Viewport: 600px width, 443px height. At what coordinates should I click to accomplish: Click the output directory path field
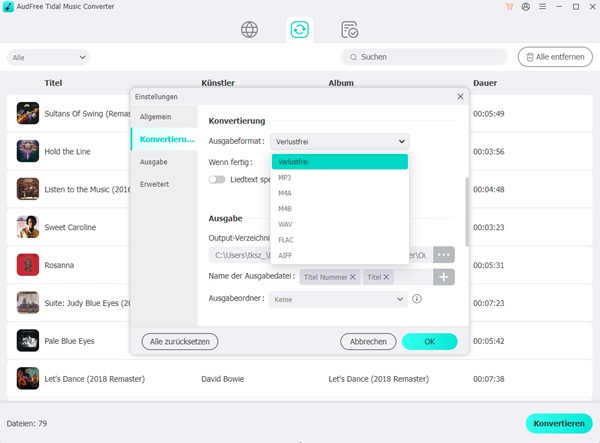(321, 255)
